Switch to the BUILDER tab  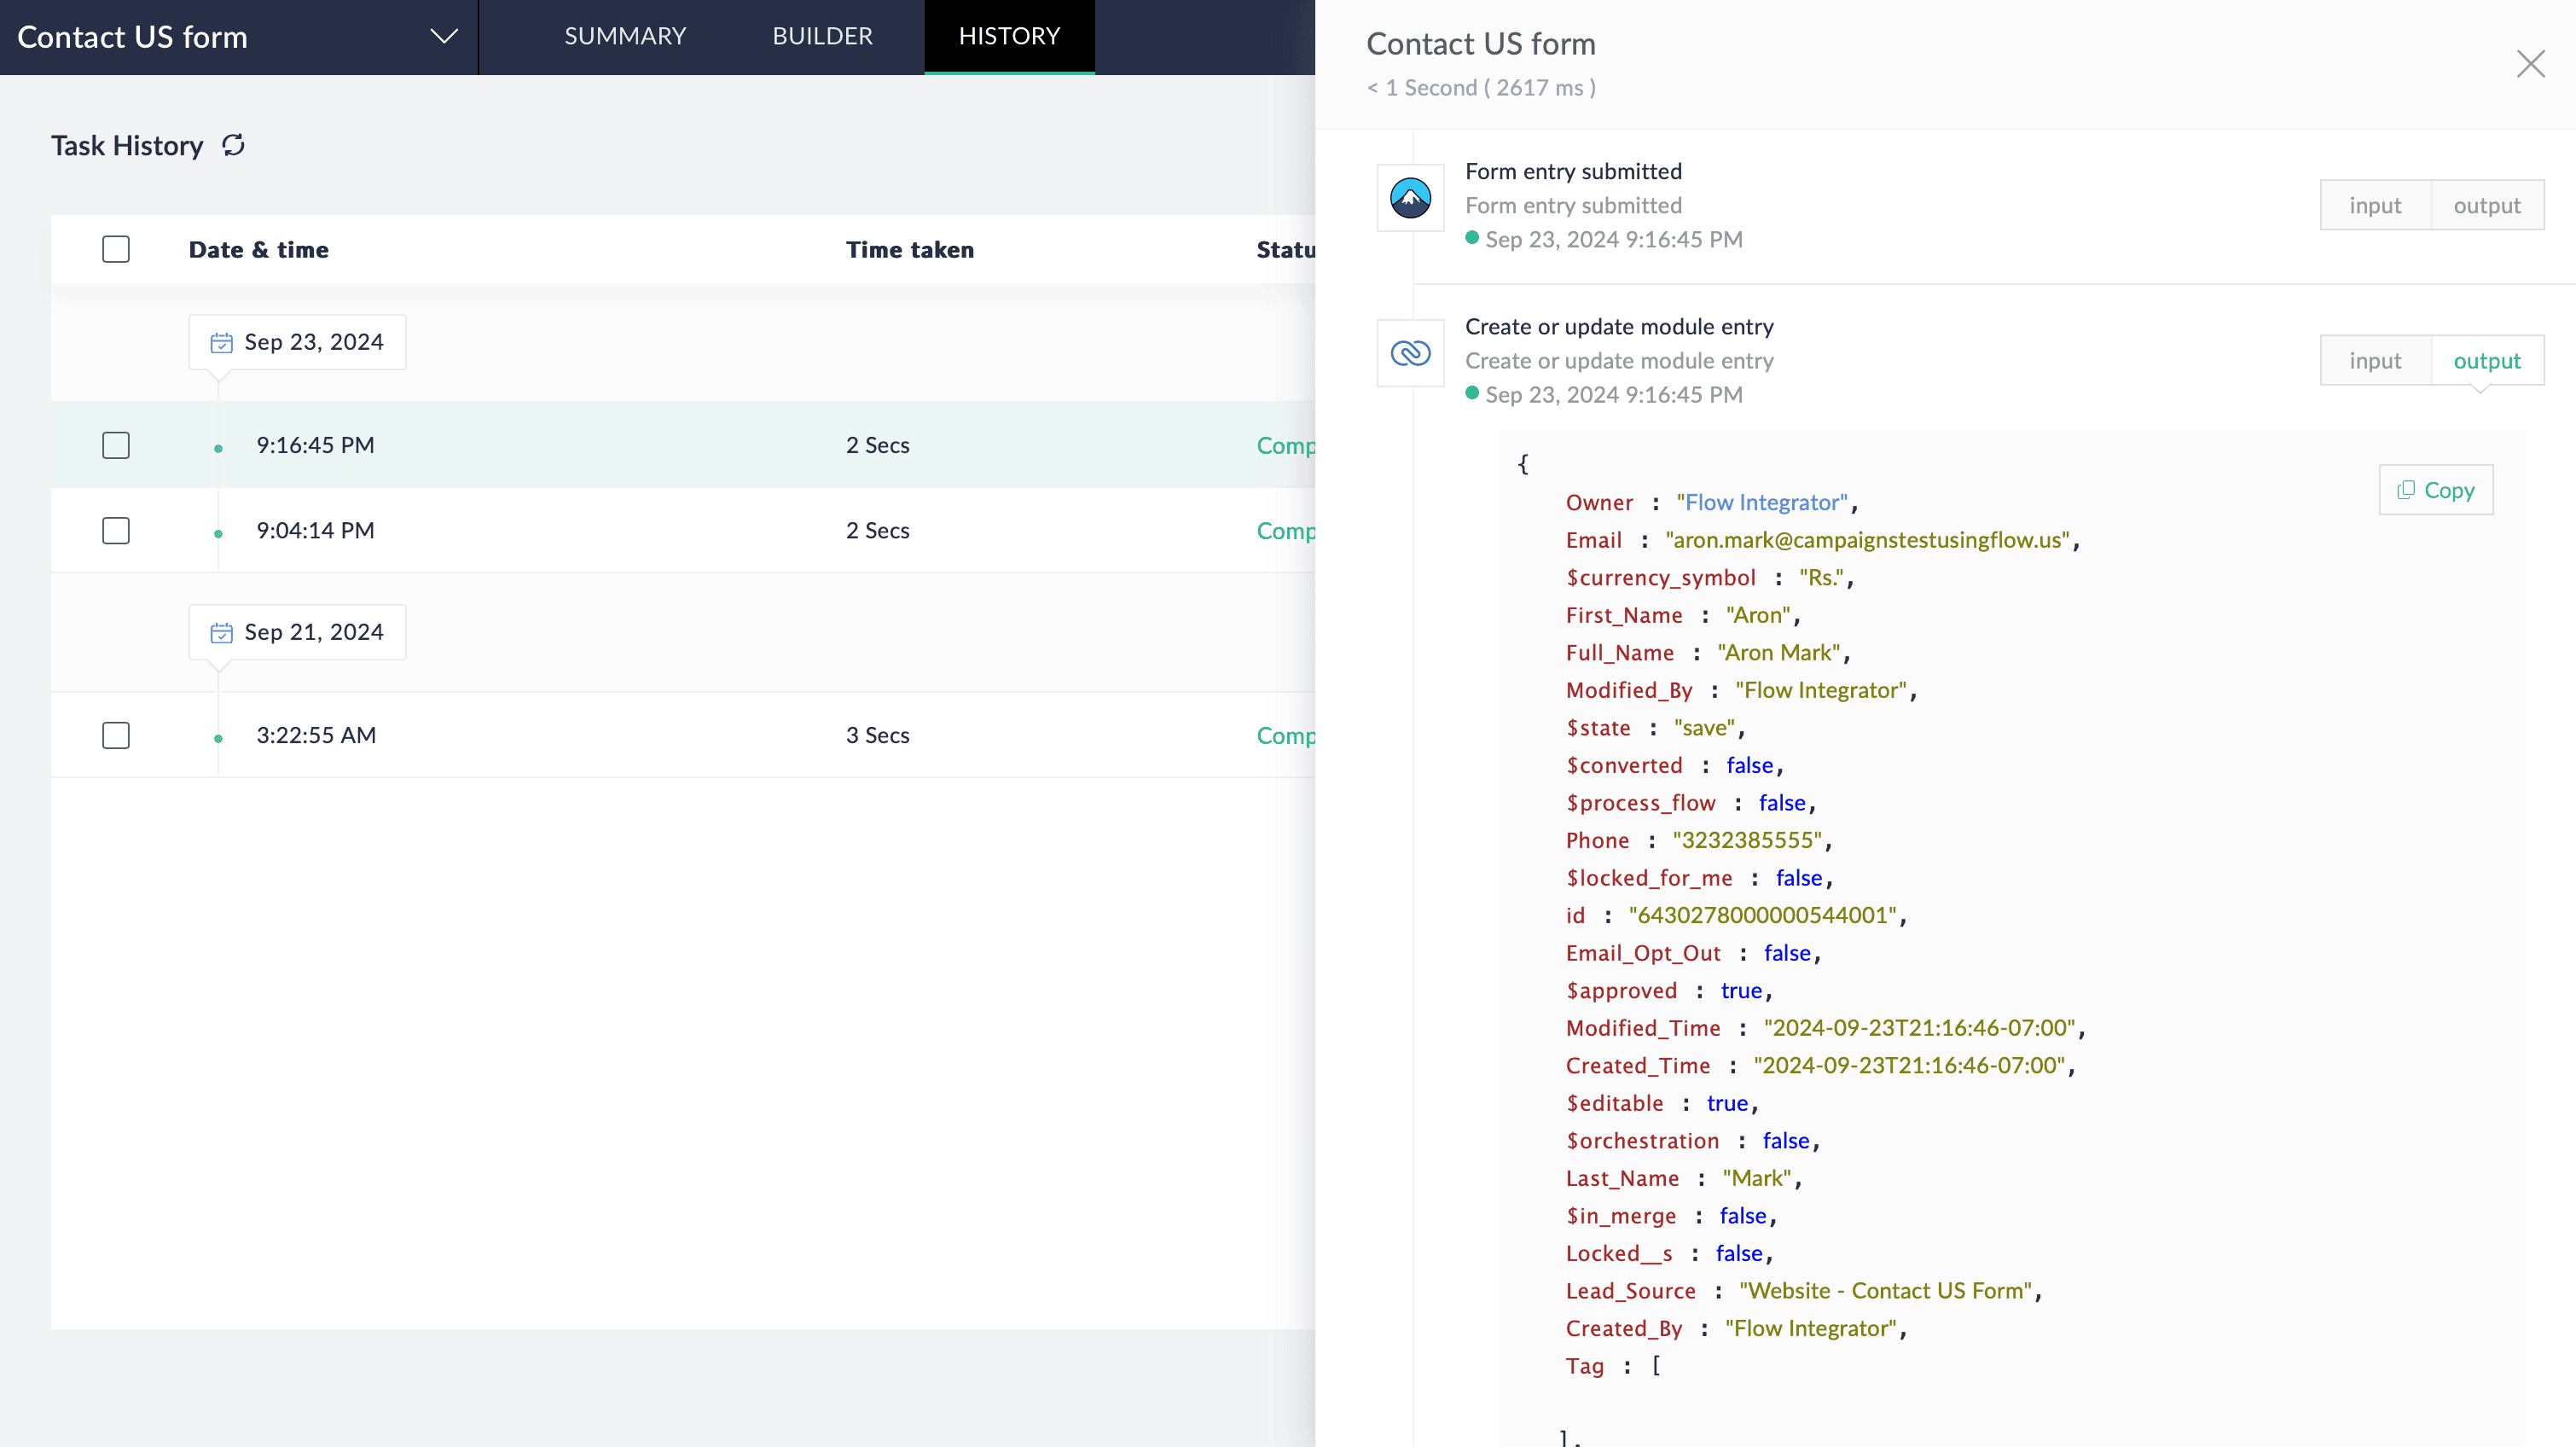(x=822, y=36)
